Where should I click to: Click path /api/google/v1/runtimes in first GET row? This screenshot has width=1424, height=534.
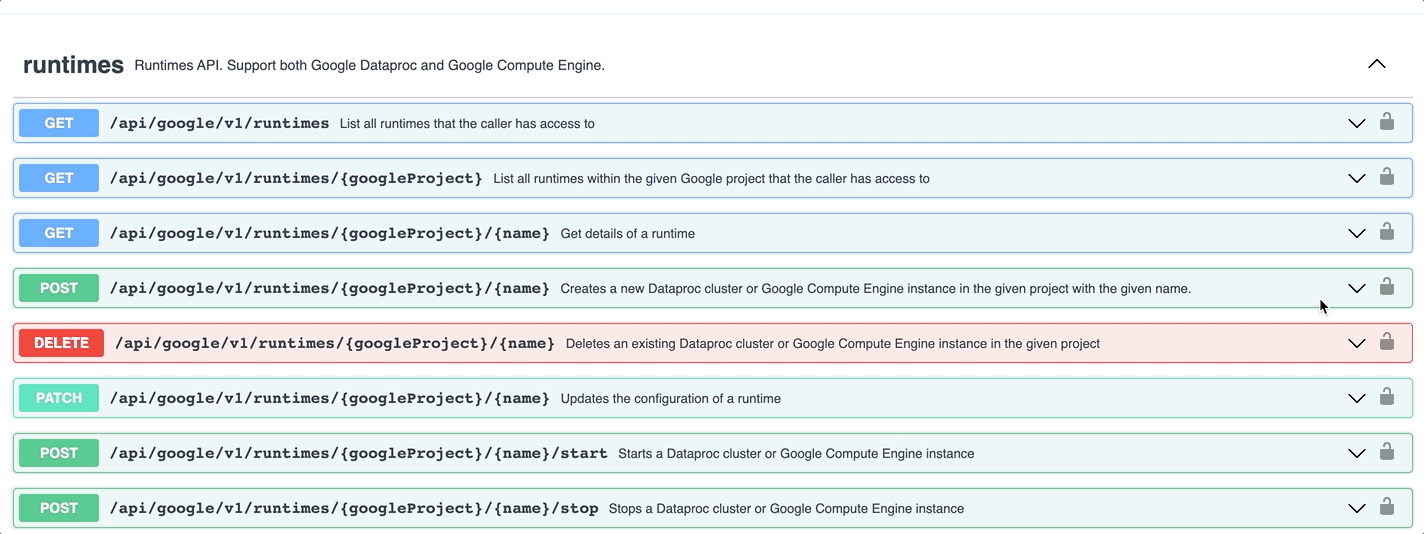[x=219, y=123]
